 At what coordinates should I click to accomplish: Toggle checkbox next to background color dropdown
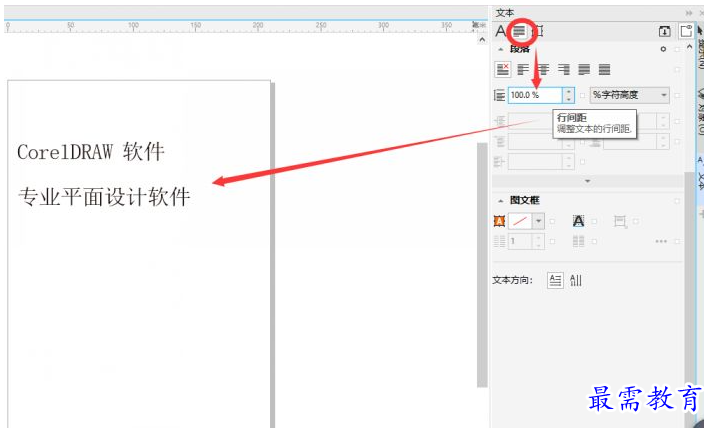pos(552,222)
